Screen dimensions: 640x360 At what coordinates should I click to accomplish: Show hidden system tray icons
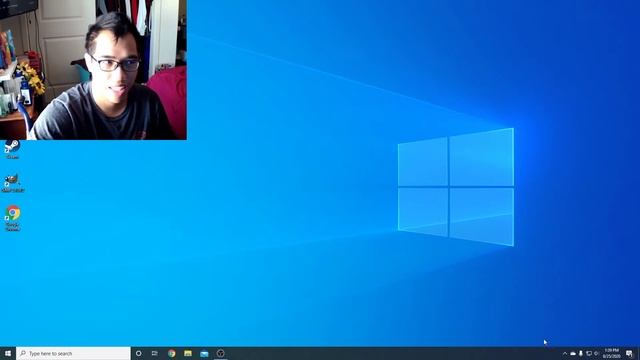click(565, 353)
